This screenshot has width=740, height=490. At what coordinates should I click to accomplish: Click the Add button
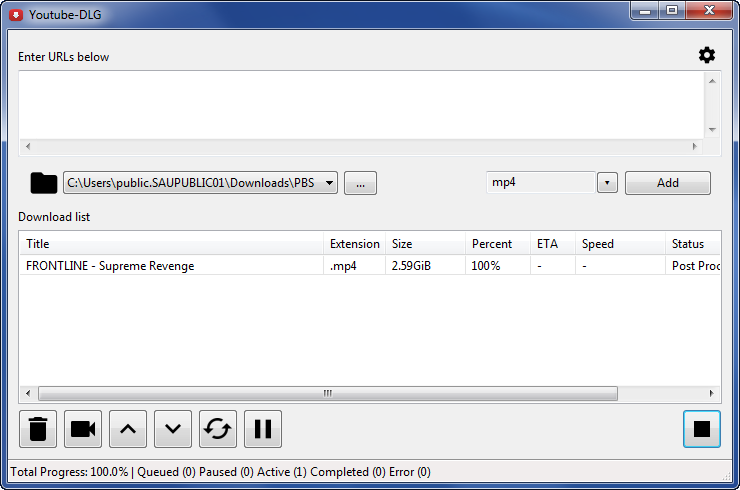point(668,183)
